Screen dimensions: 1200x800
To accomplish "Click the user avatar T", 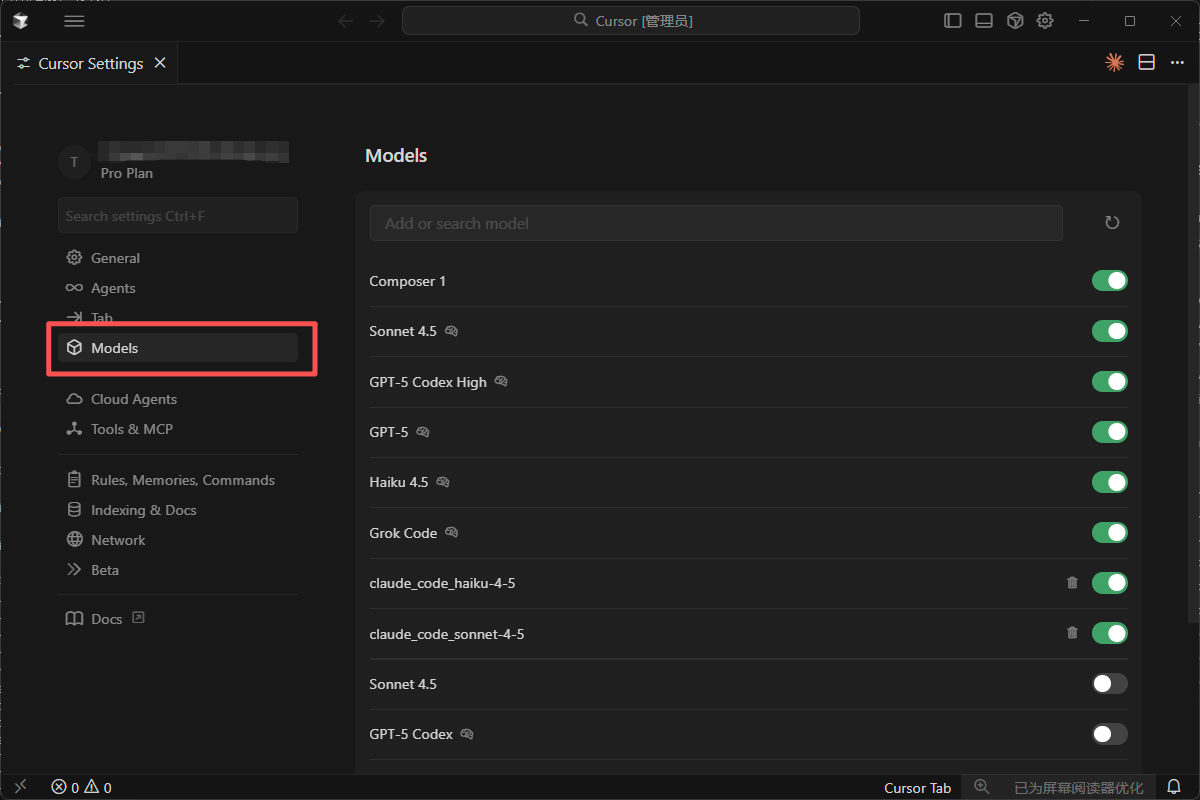I will click(74, 162).
